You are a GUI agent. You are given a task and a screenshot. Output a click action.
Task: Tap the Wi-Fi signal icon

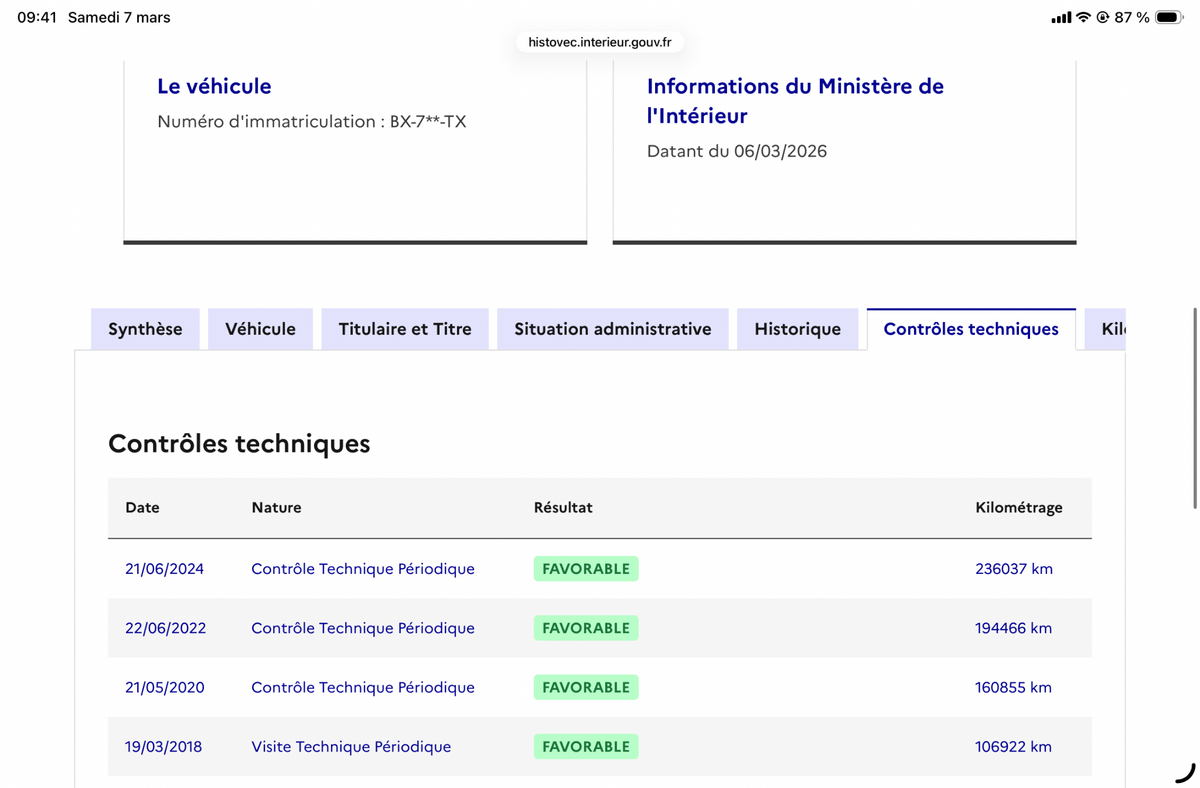pyautogui.click(x=1083, y=17)
